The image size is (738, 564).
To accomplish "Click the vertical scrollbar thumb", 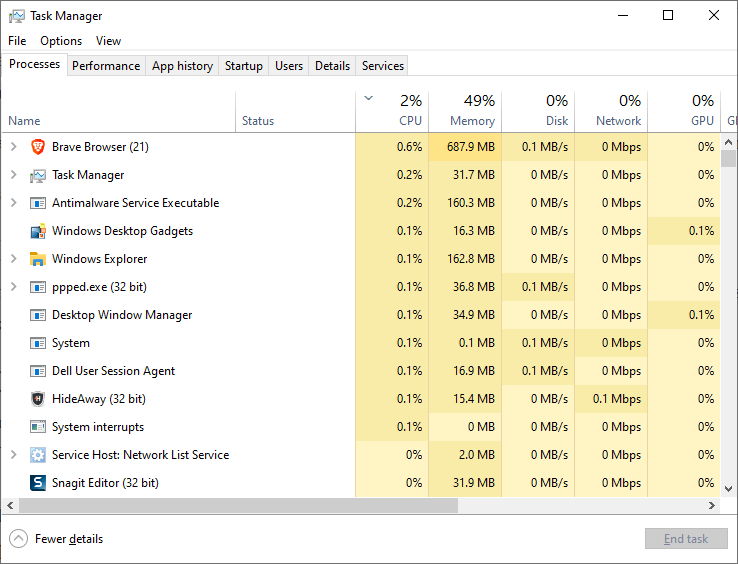I will [x=728, y=159].
